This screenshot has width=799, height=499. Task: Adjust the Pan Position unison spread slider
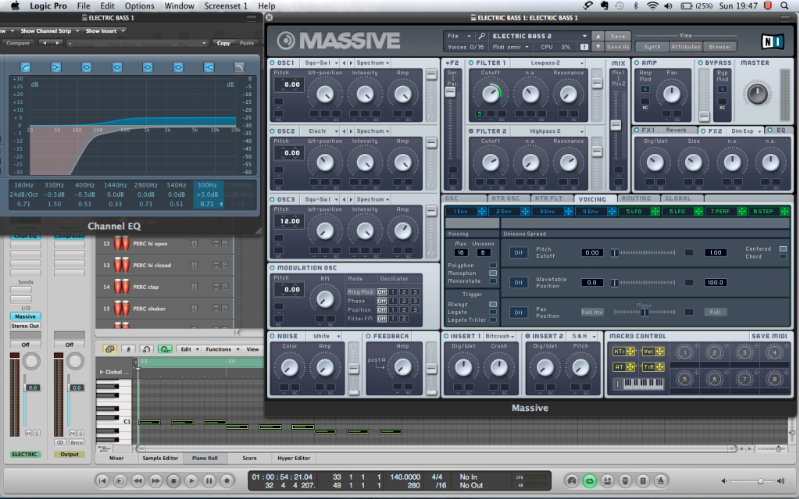click(644, 312)
